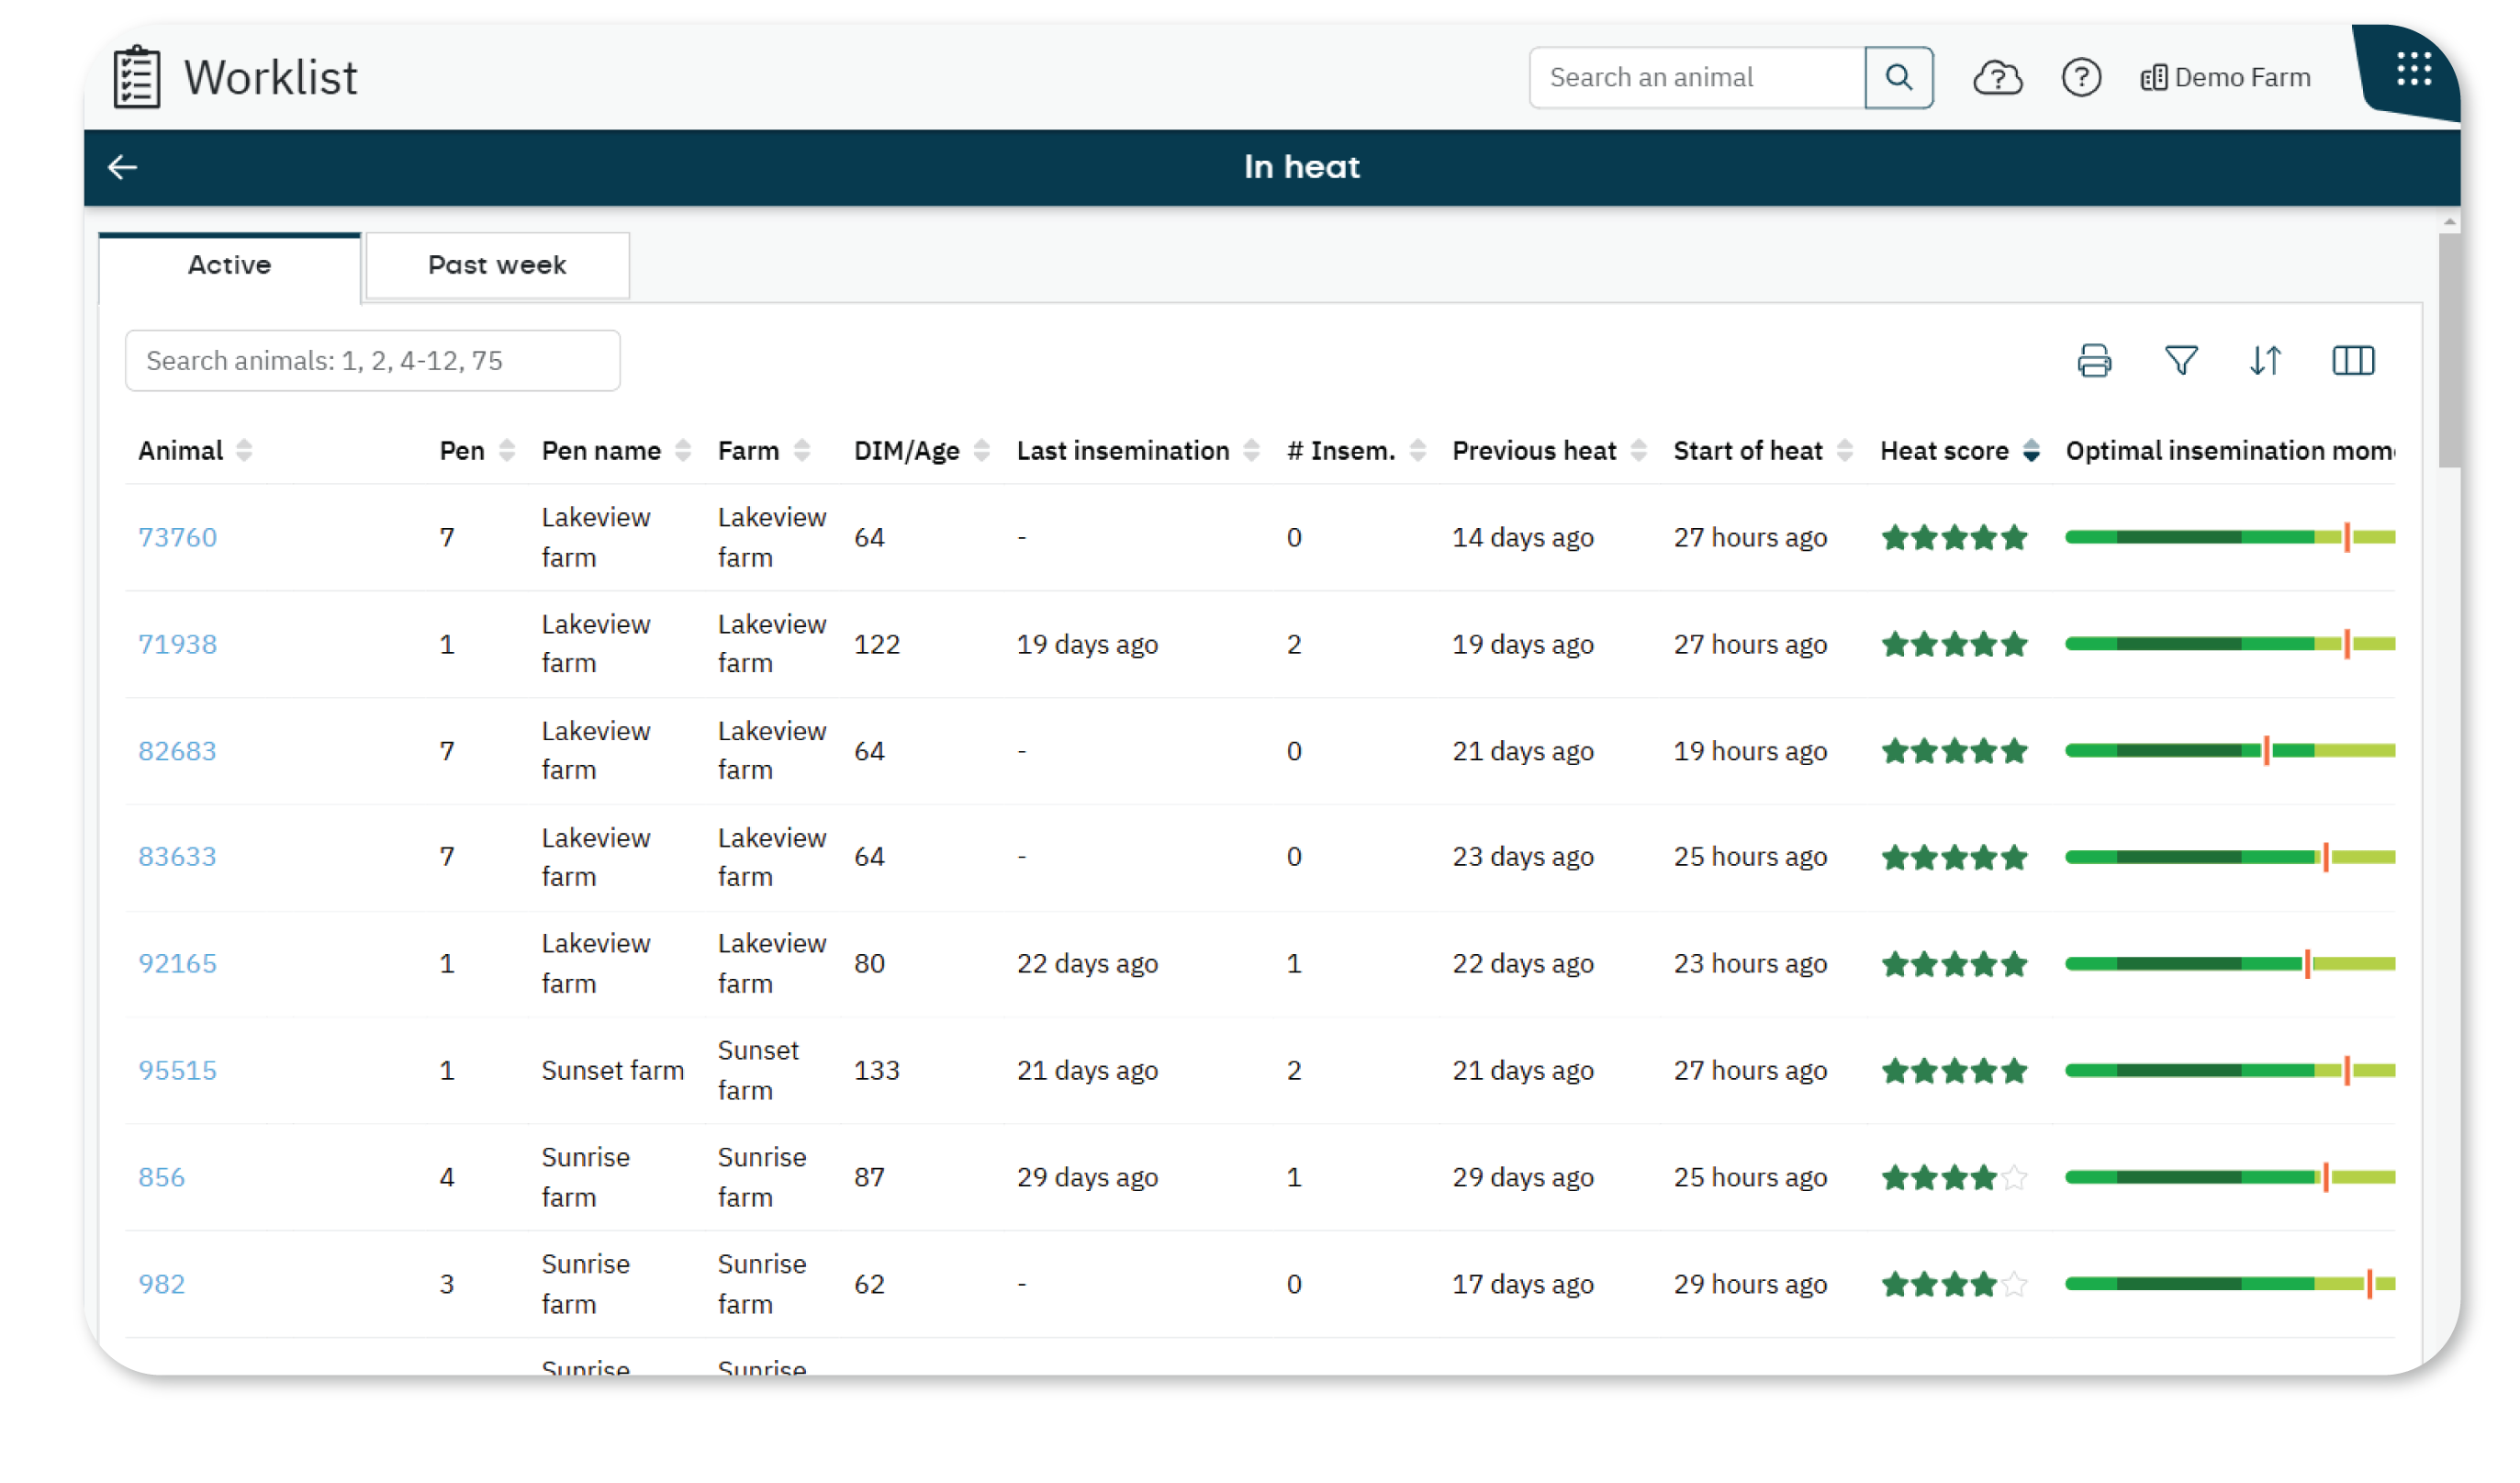
Task: Click insemination timeline bar for animal 92165
Action: 2229,965
